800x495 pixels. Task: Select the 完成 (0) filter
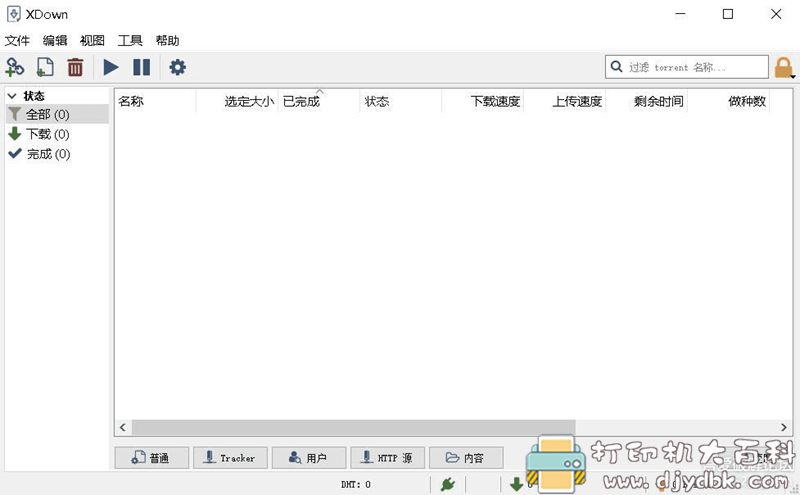coord(57,154)
